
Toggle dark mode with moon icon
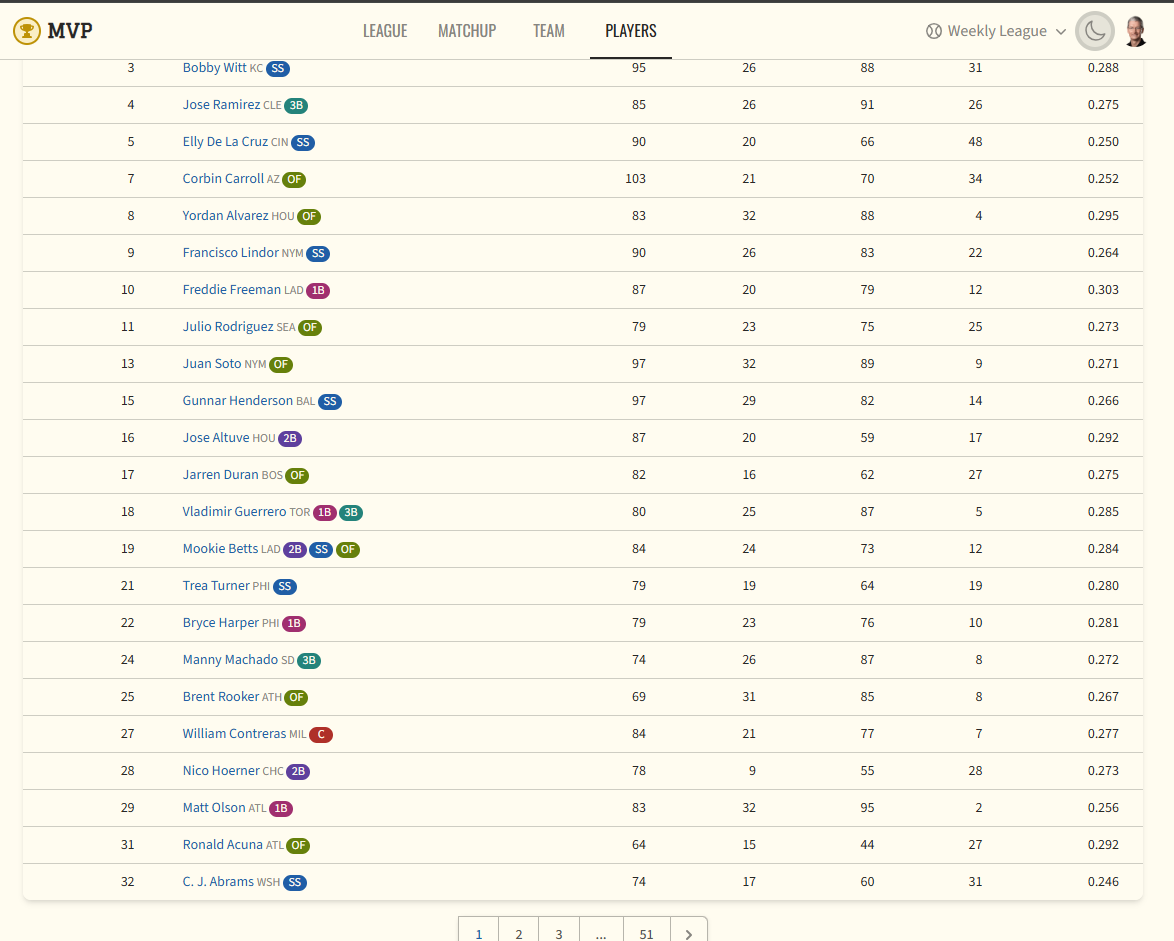[x=1095, y=31]
